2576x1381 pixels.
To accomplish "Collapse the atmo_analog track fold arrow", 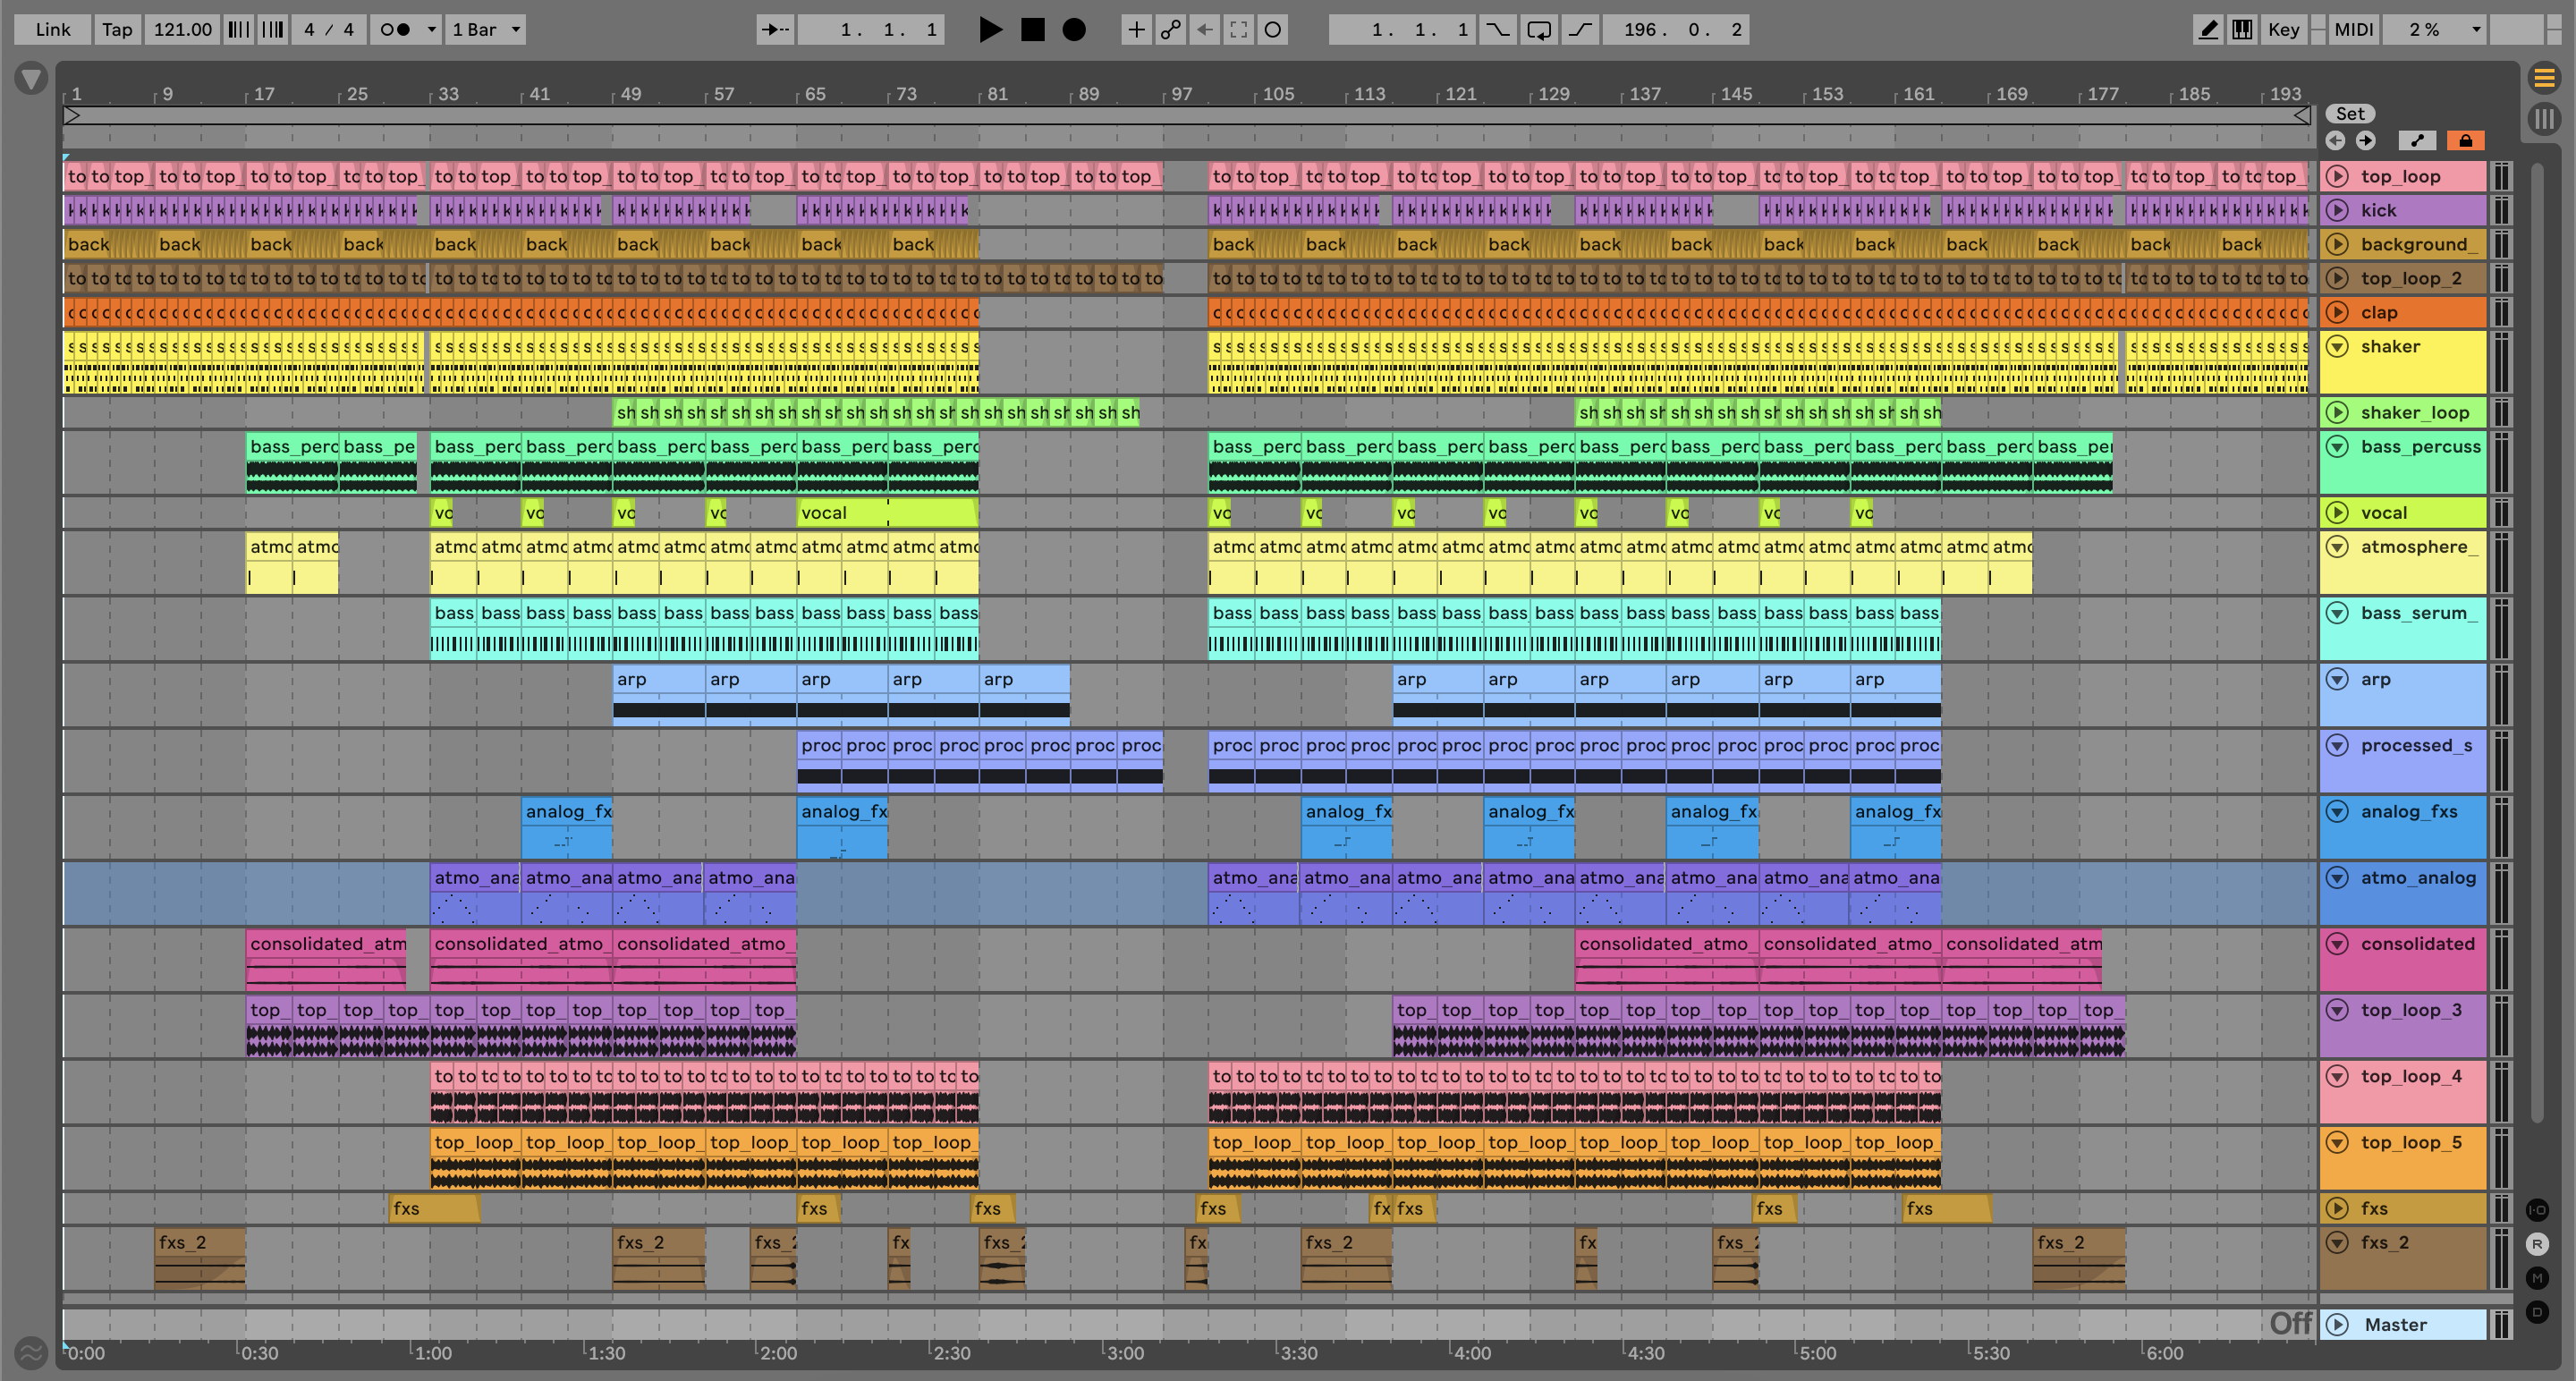I will pos(2337,877).
